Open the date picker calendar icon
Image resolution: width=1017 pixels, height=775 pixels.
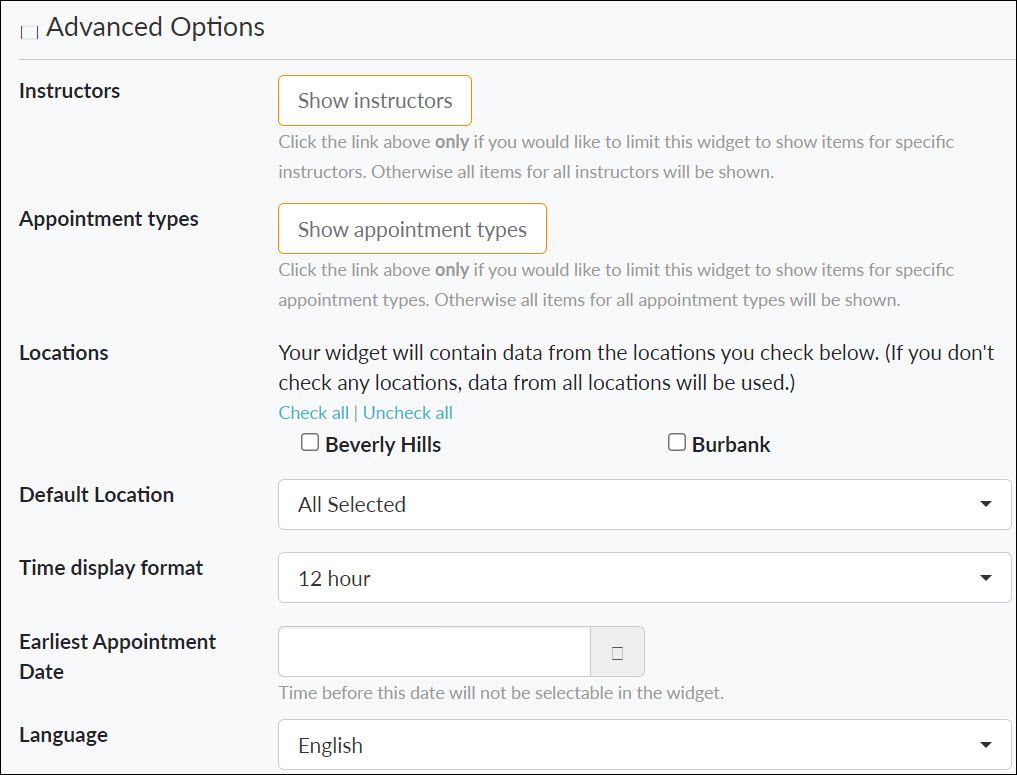point(618,651)
